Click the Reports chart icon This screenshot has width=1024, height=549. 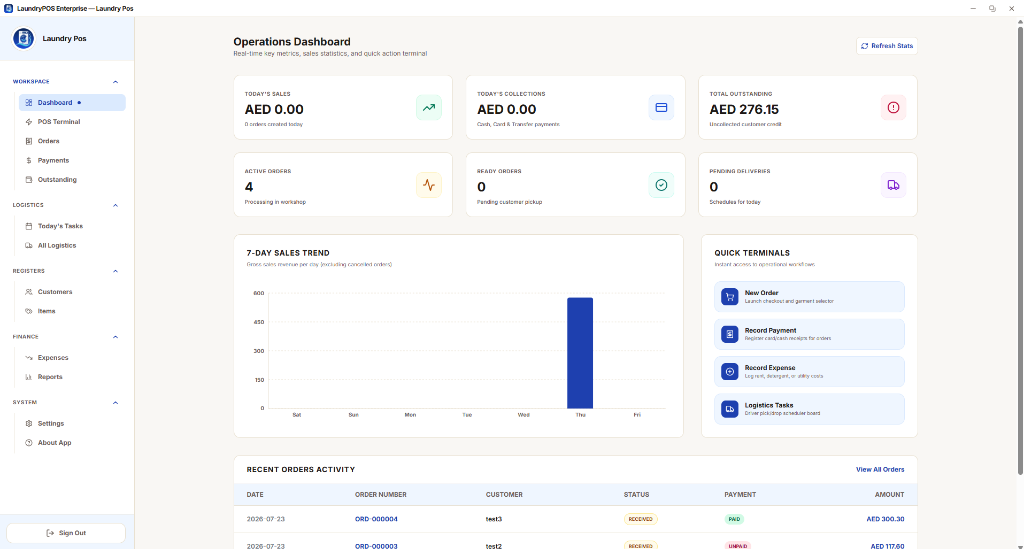[29, 377]
